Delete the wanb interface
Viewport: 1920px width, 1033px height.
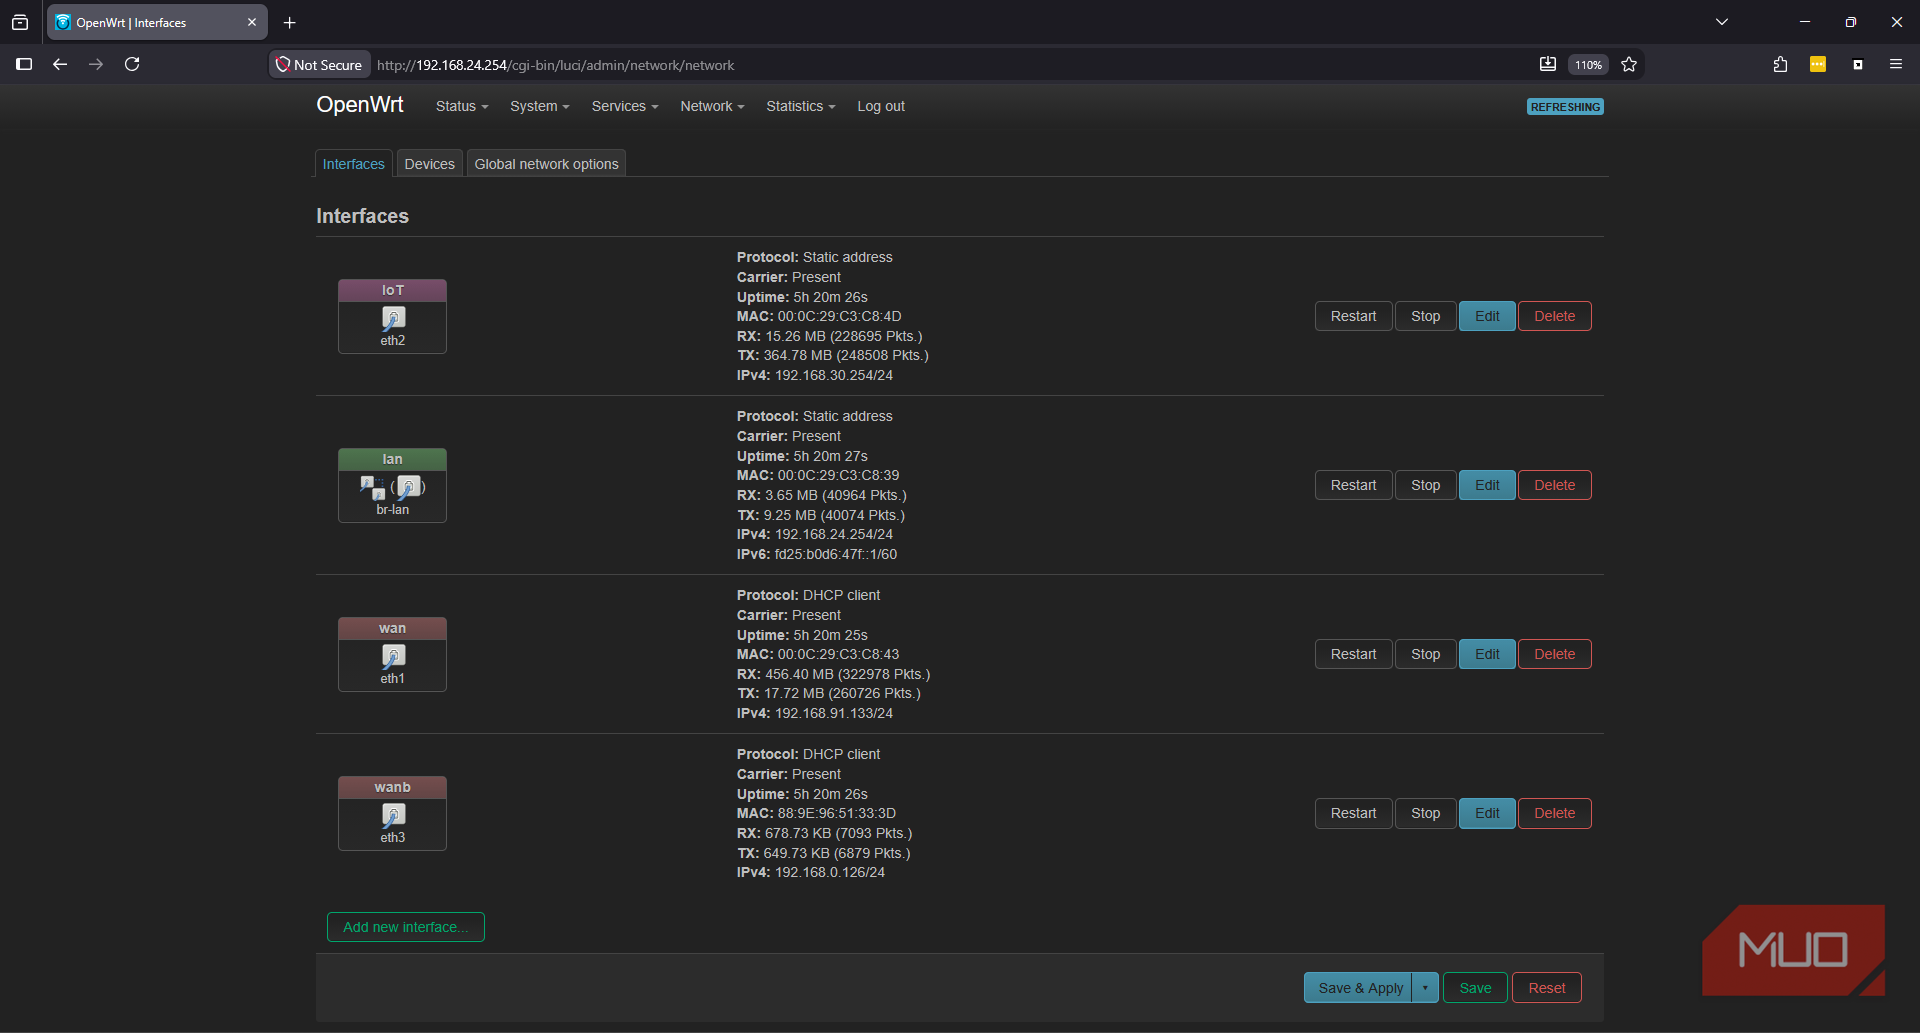pyautogui.click(x=1555, y=813)
